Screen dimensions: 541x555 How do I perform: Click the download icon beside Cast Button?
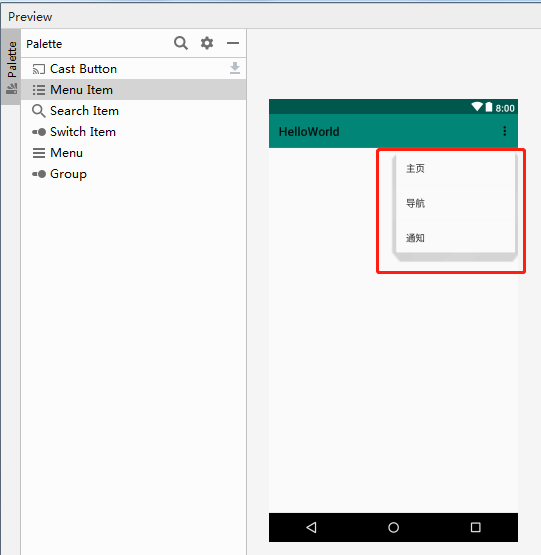tap(235, 68)
